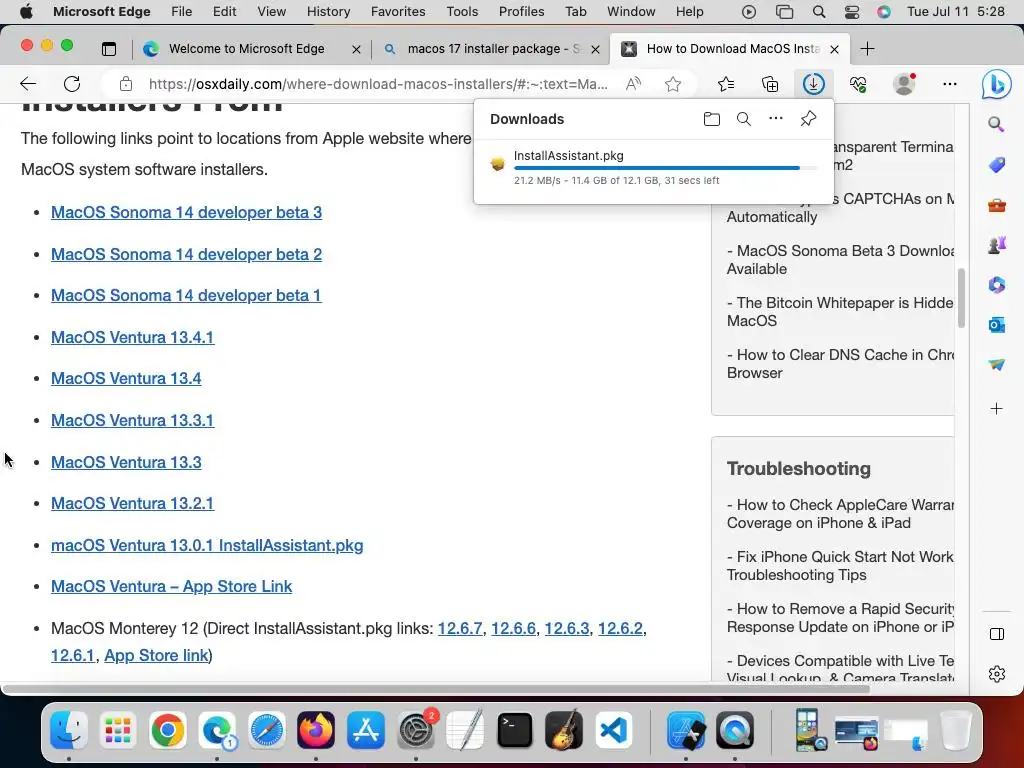
Task: Turn on Read Aloud for this page
Action: tap(633, 84)
